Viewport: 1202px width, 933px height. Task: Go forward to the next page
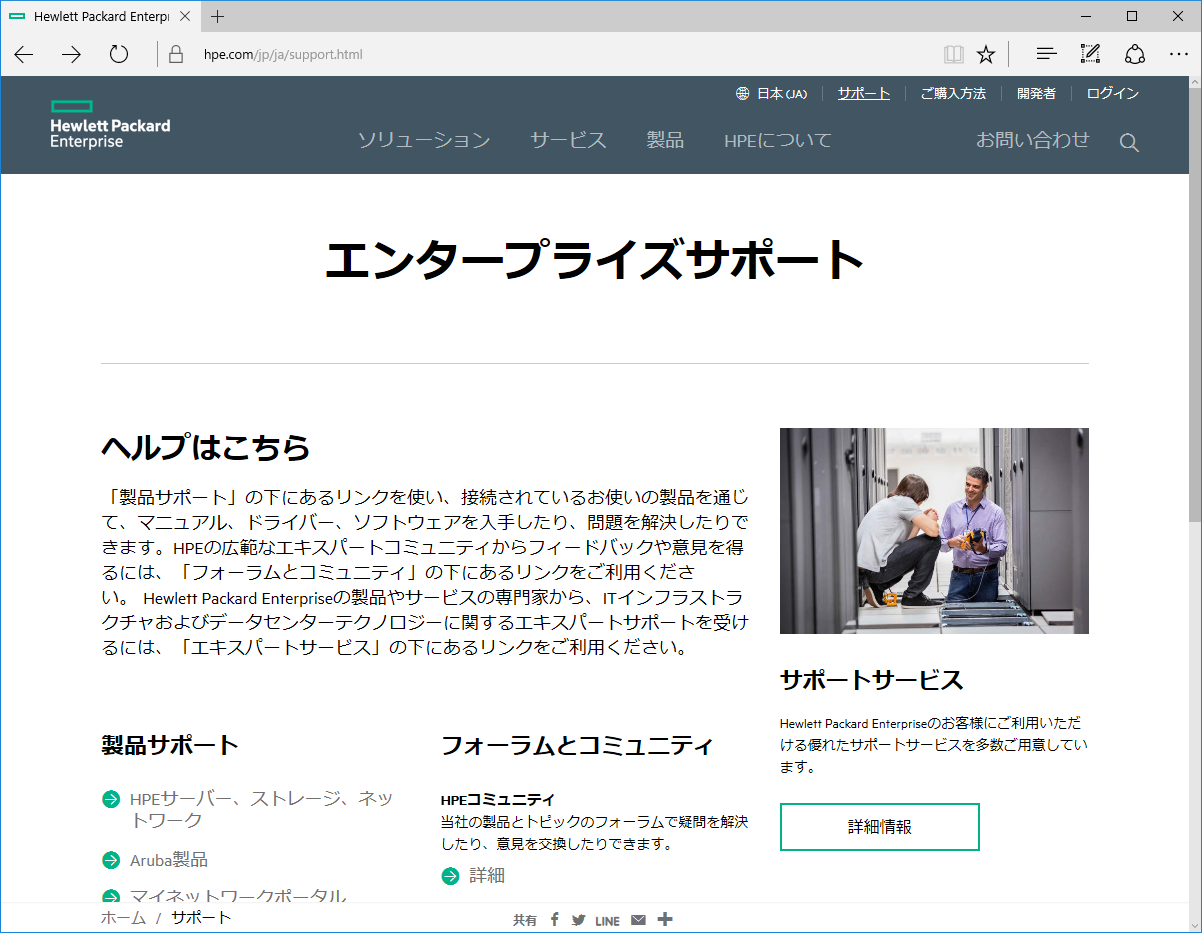[x=71, y=54]
